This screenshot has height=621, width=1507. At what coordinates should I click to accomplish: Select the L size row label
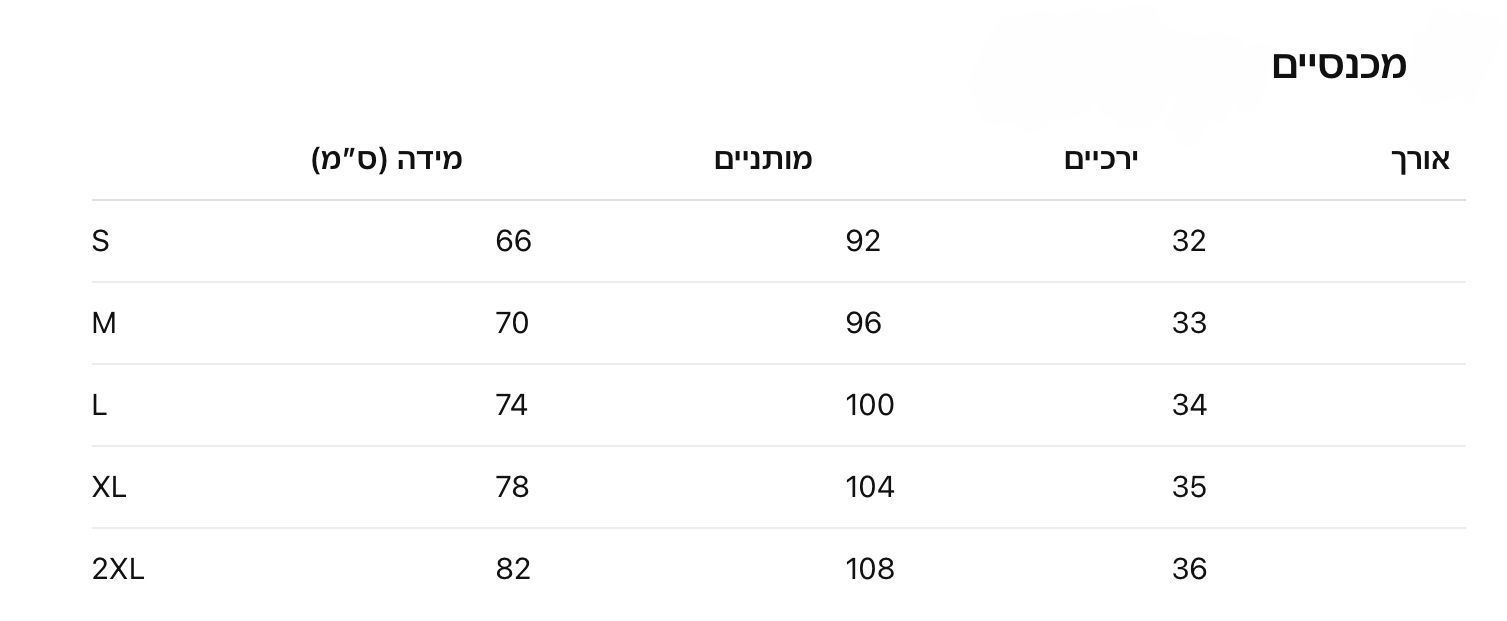99,405
